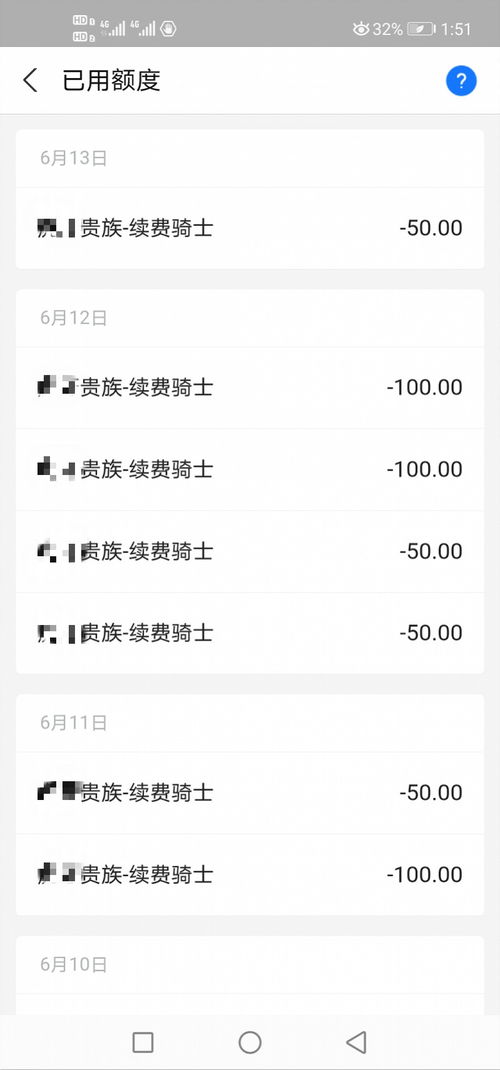Open first 6月12日 -50.00 entry
Image resolution: width=500 pixels, height=1070 pixels.
[x=250, y=551]
